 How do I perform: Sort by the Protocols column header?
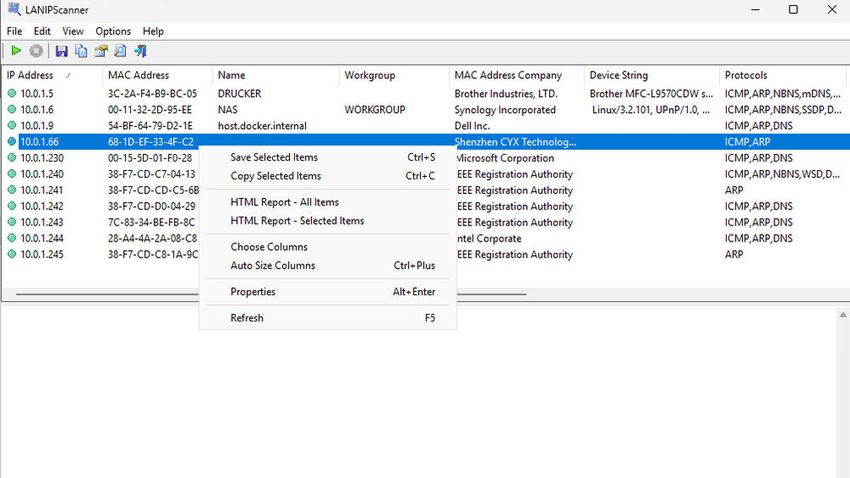[783, 75]
